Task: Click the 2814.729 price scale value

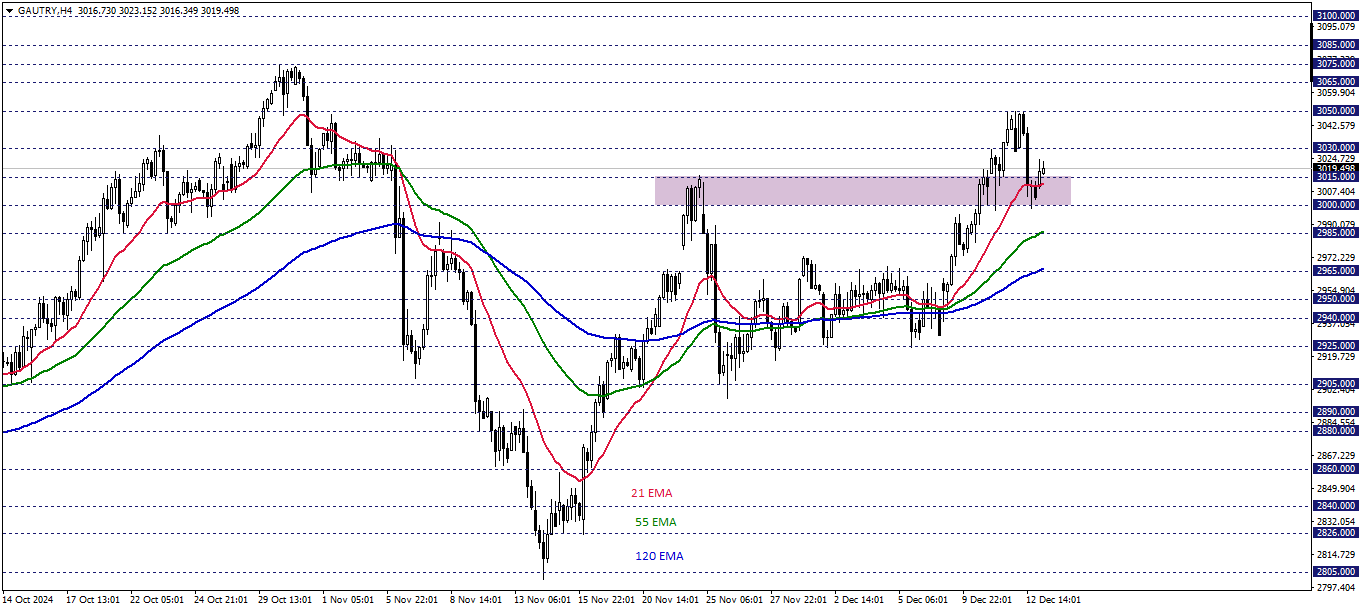Action: [1336, 555]
